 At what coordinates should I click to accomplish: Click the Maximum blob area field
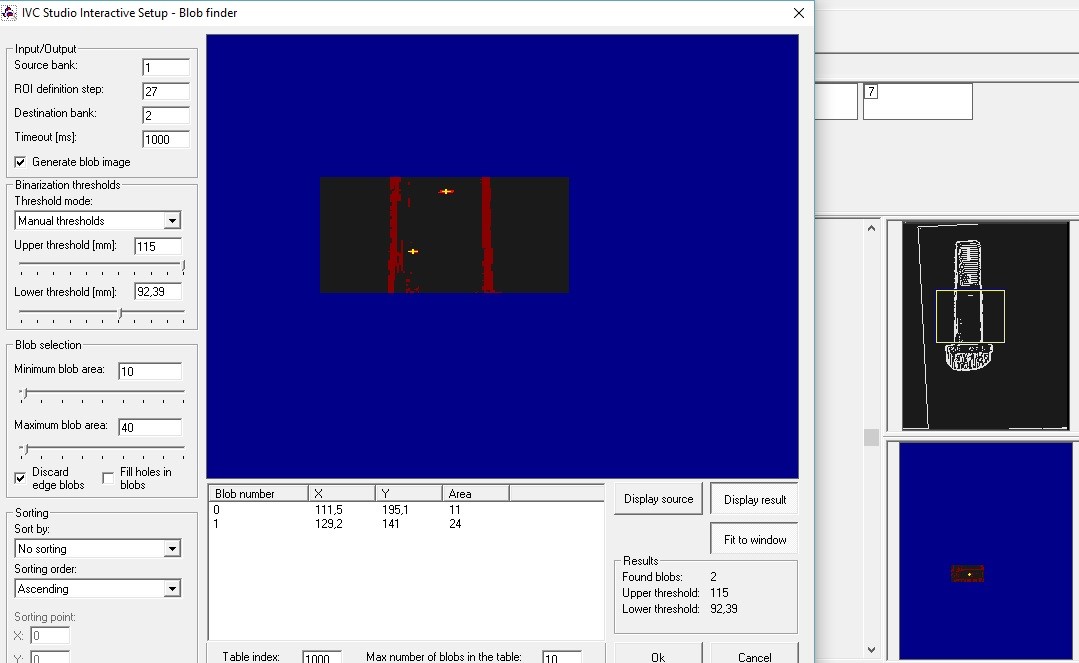[150, 428]
